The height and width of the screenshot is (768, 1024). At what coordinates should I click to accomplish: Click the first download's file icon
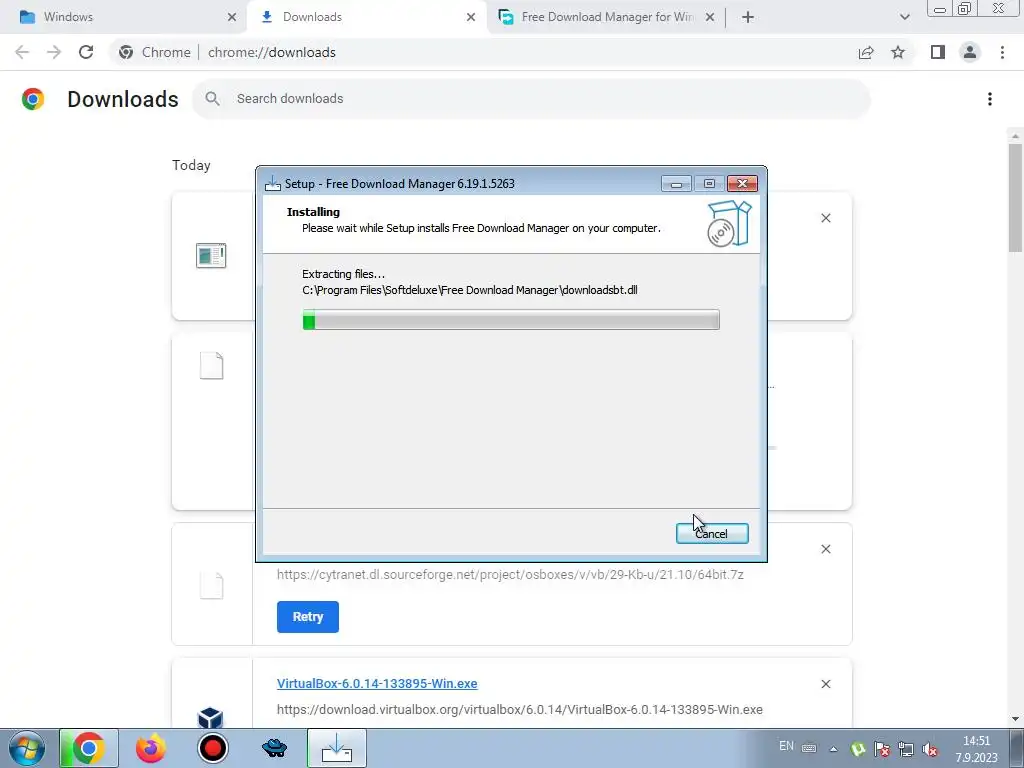coord(211,255)
